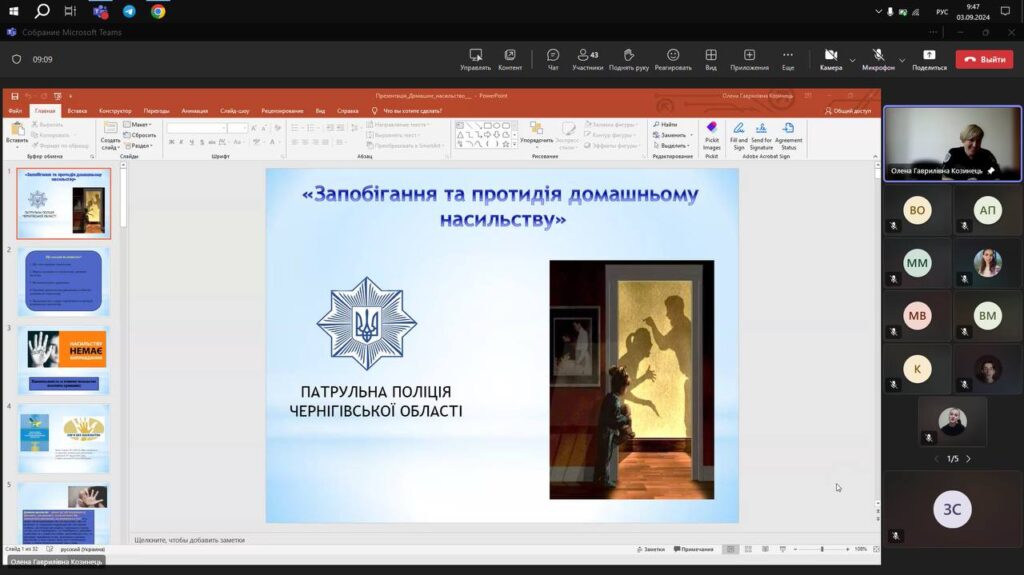
Task: Go to next page of participants
Action: click(968, 459)
